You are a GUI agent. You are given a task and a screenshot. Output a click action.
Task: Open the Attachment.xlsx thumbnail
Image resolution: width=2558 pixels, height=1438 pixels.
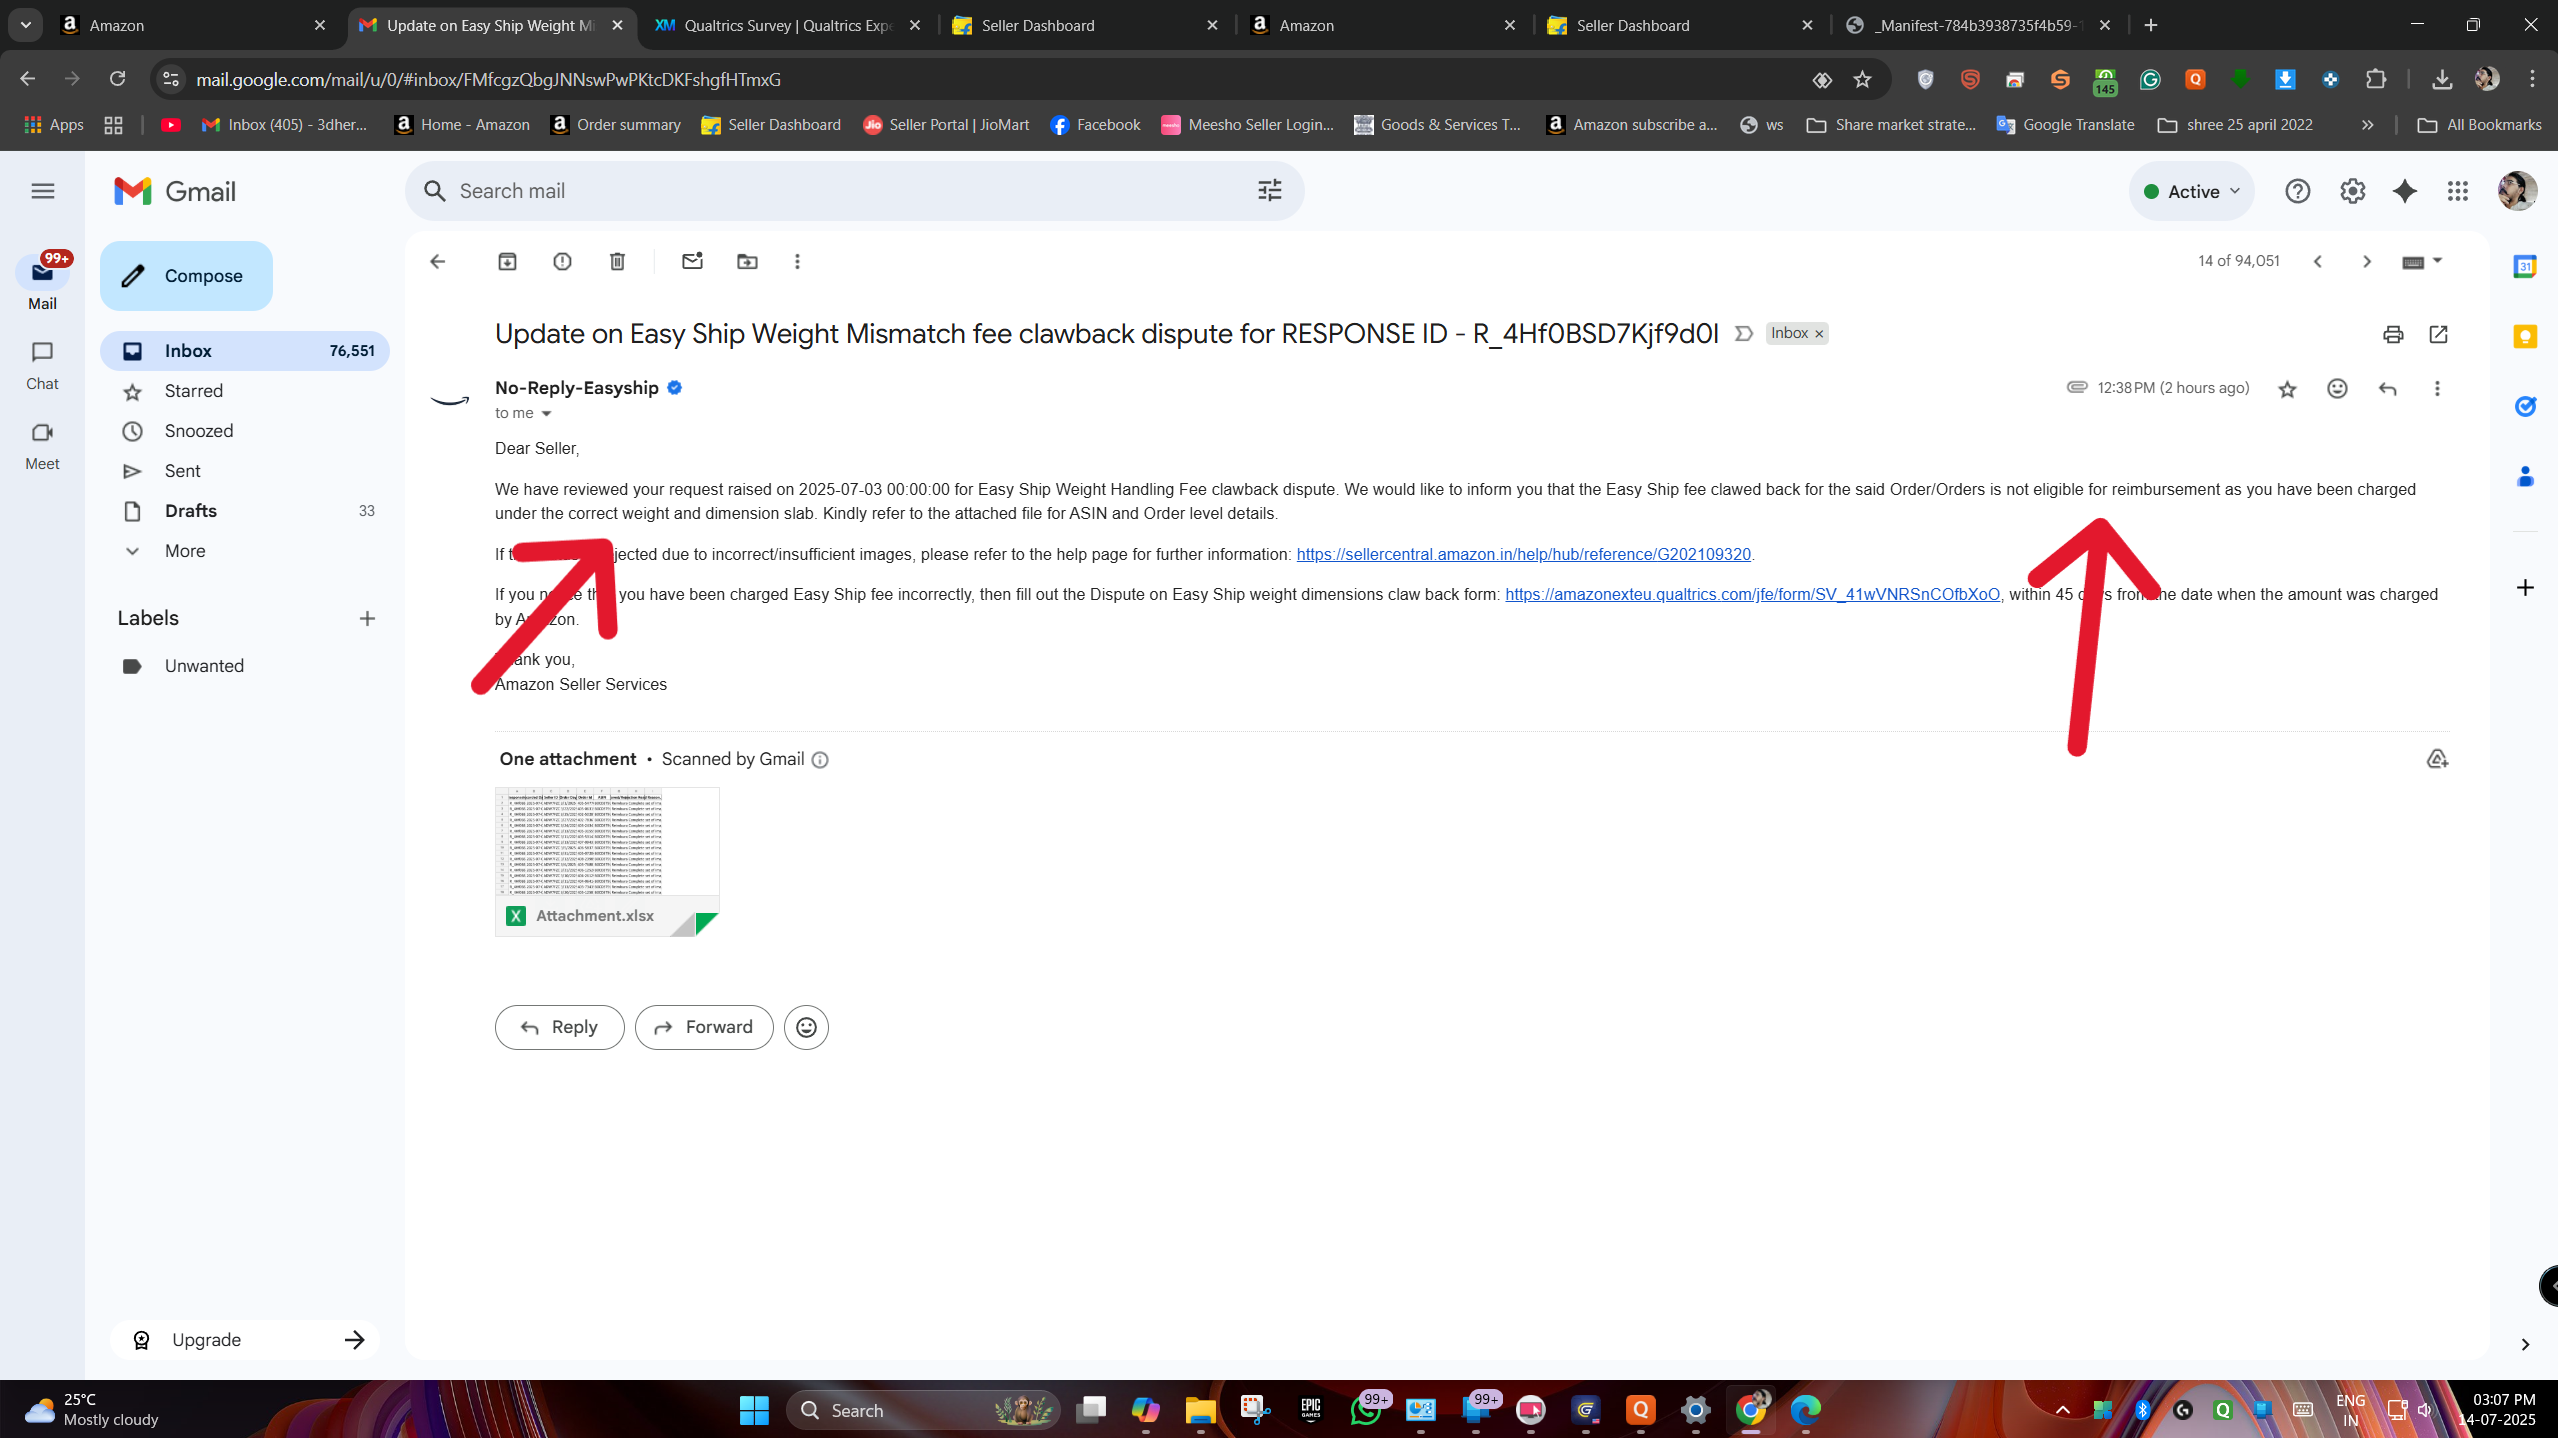point(607,861)
